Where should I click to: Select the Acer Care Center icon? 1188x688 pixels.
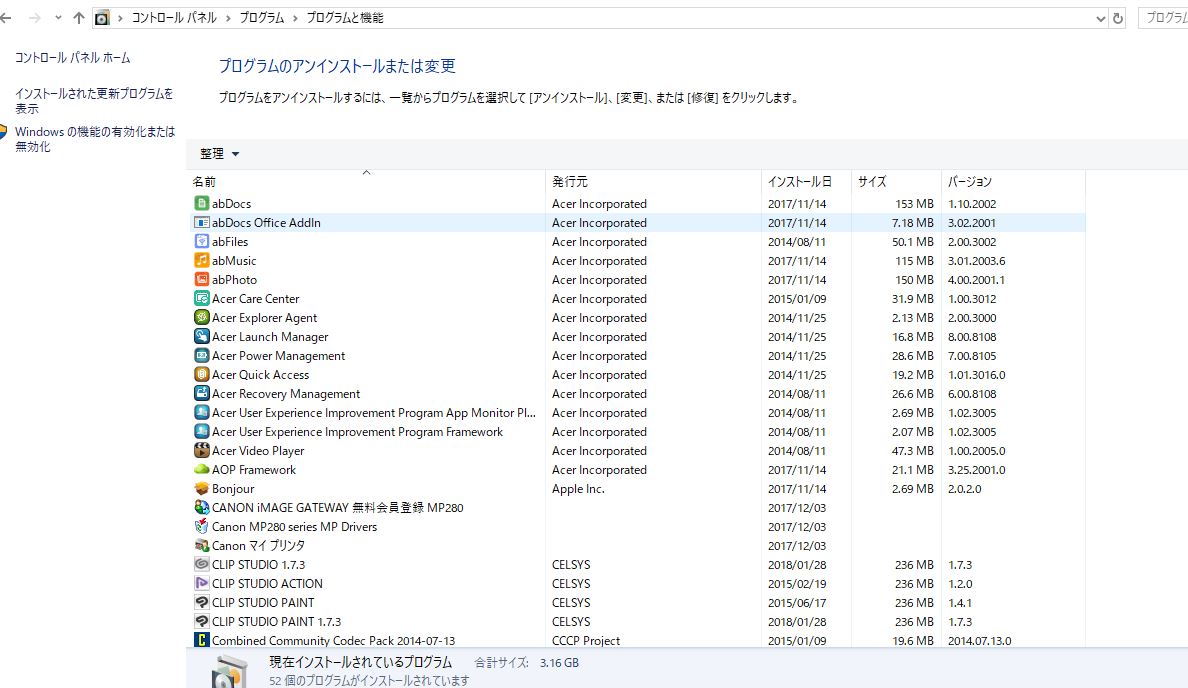click(201, 299)
